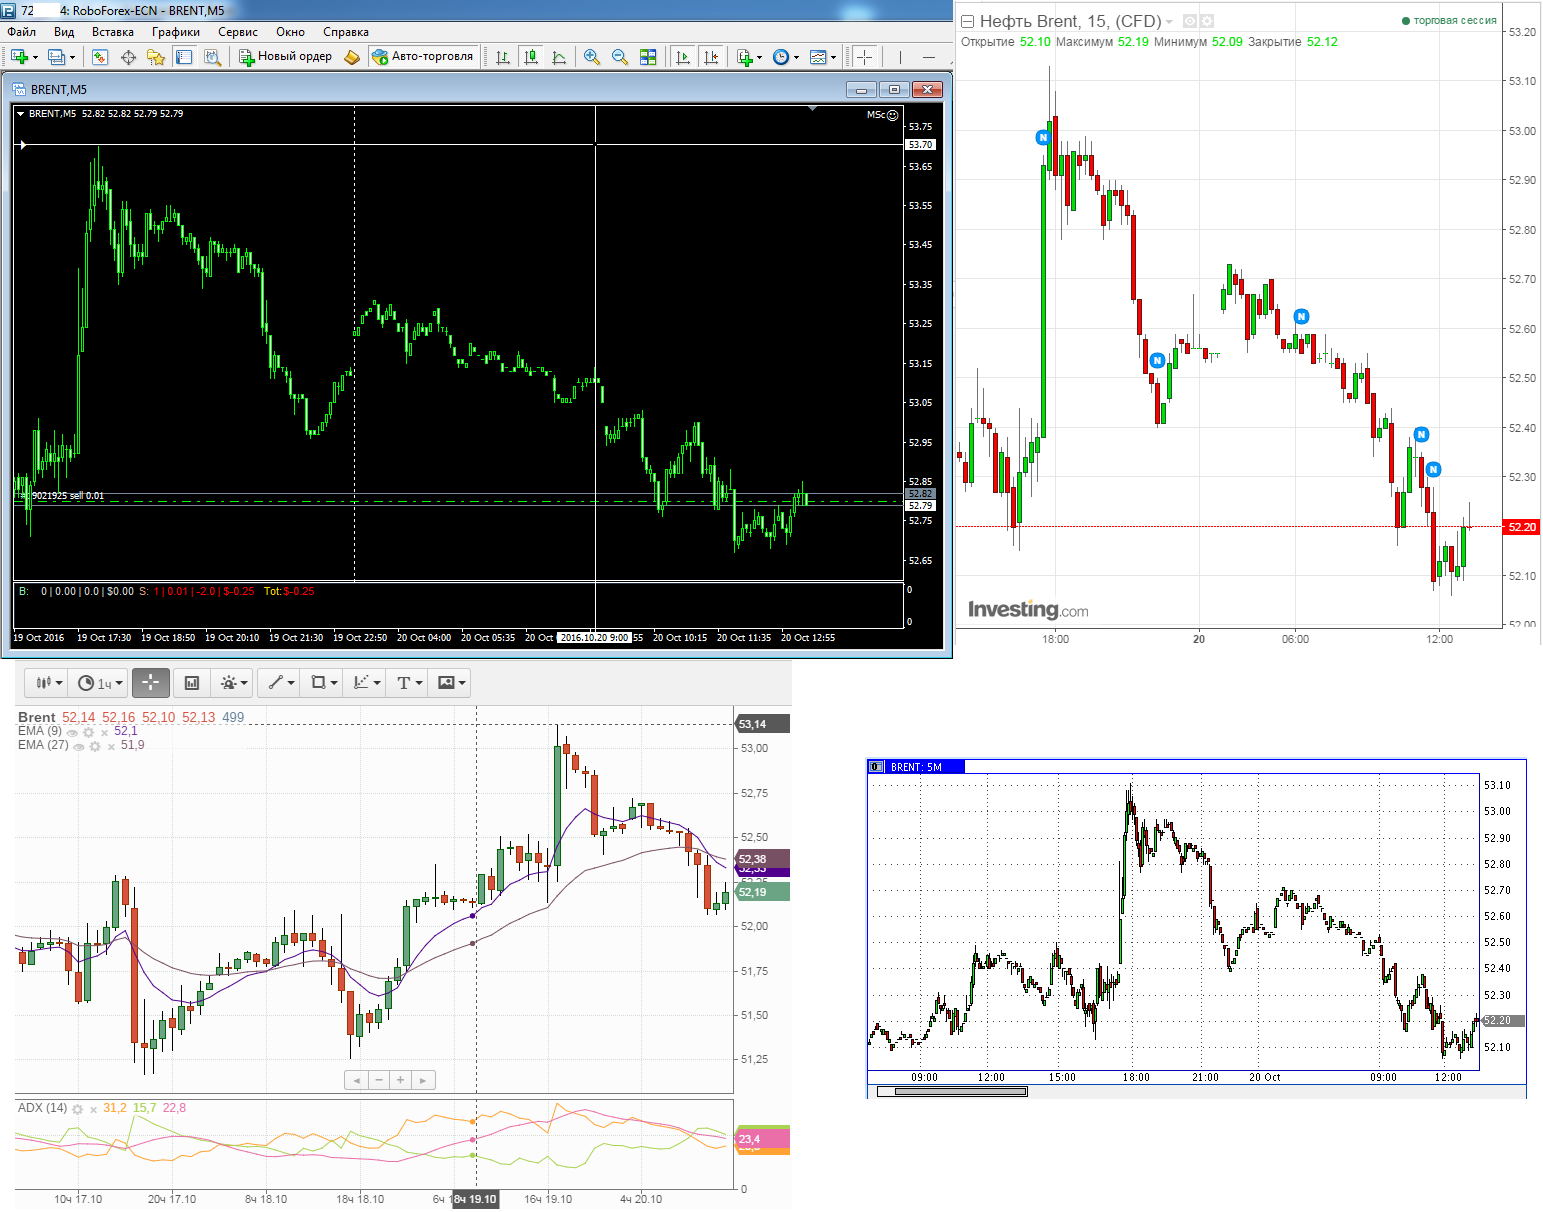
Task: Open EMA (27) settings gear
Action: (95, 747)
